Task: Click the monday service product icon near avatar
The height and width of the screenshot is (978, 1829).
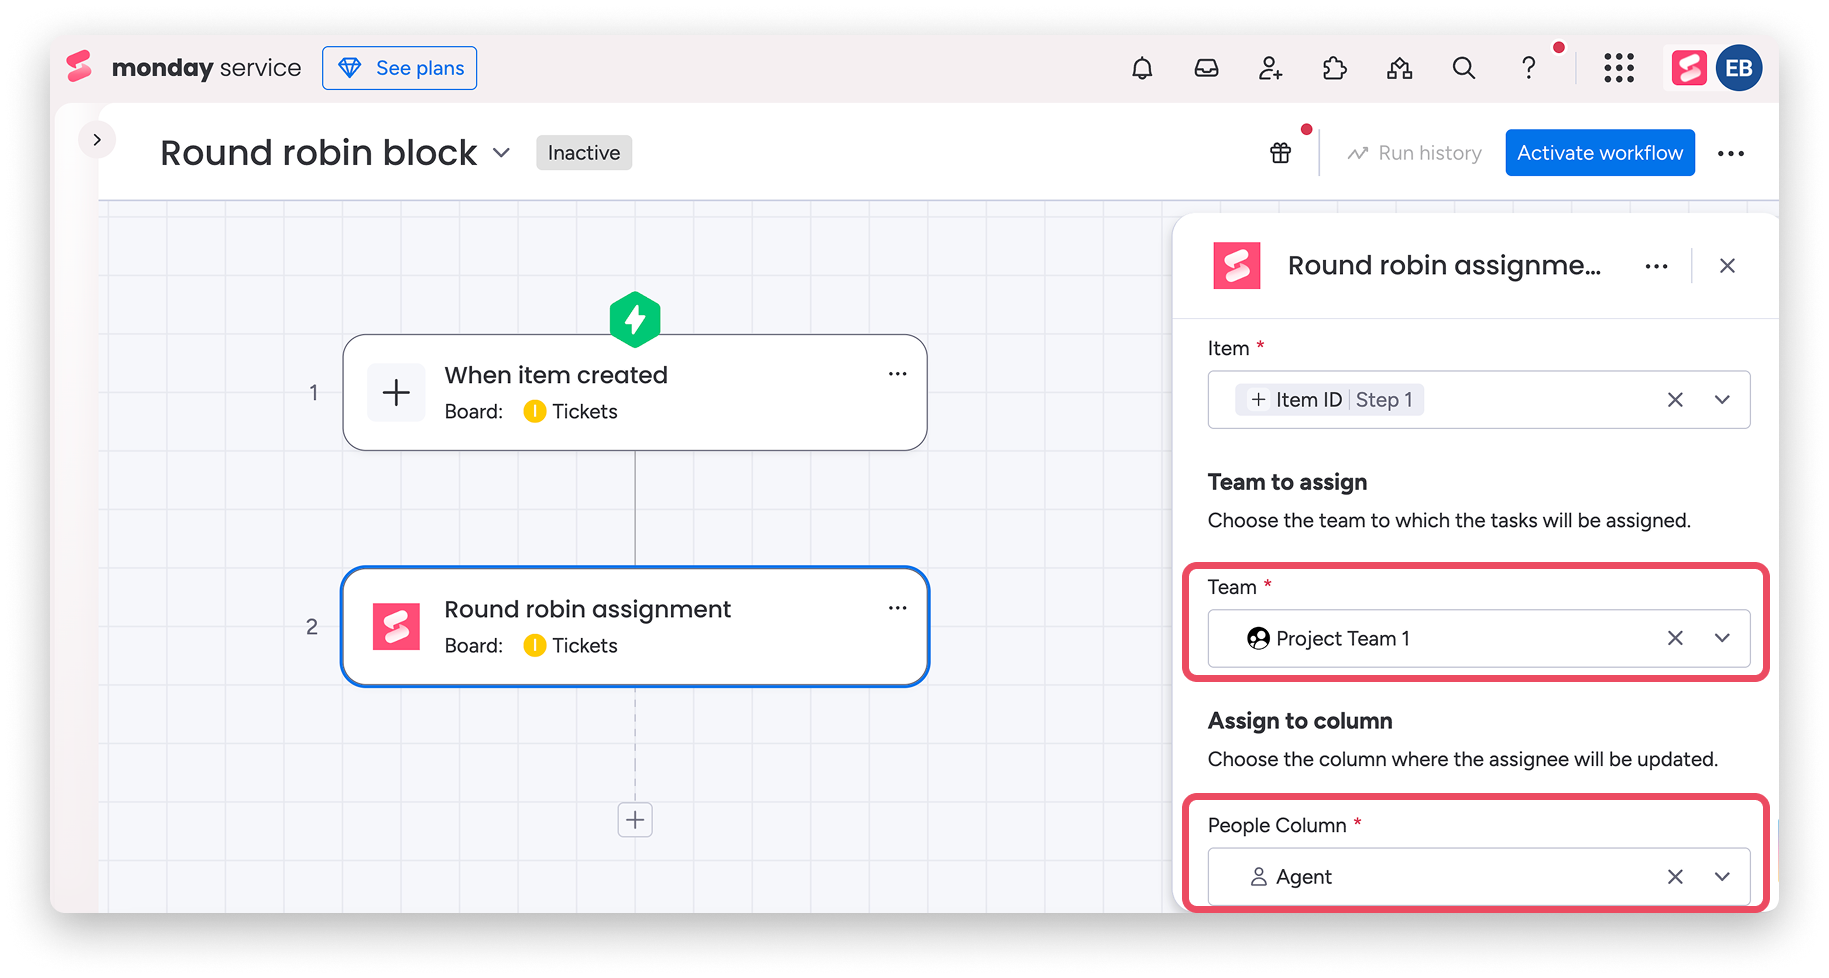Action: [x=1689, y=68]
